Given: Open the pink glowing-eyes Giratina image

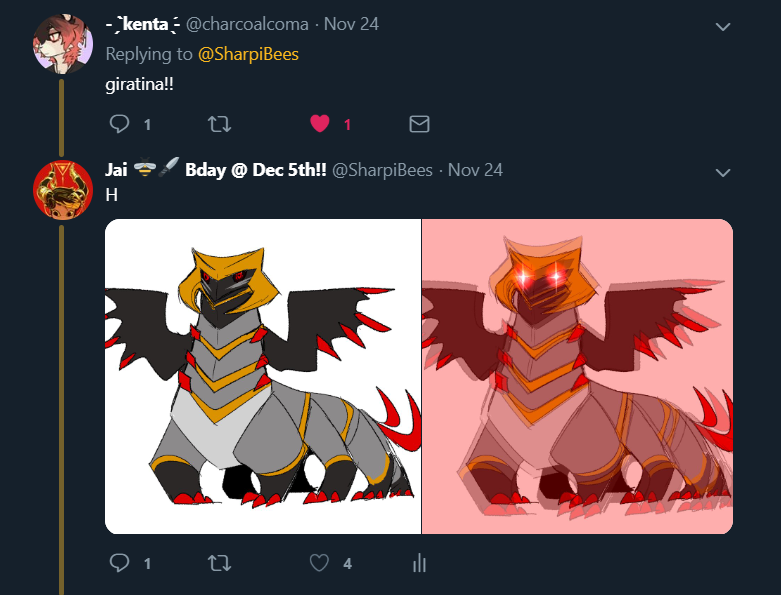Looking at the screenshot, I should point(577,376).
